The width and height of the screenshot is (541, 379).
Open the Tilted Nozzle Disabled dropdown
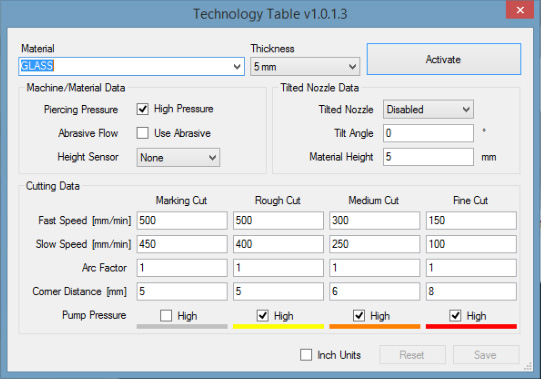[428, 109]
